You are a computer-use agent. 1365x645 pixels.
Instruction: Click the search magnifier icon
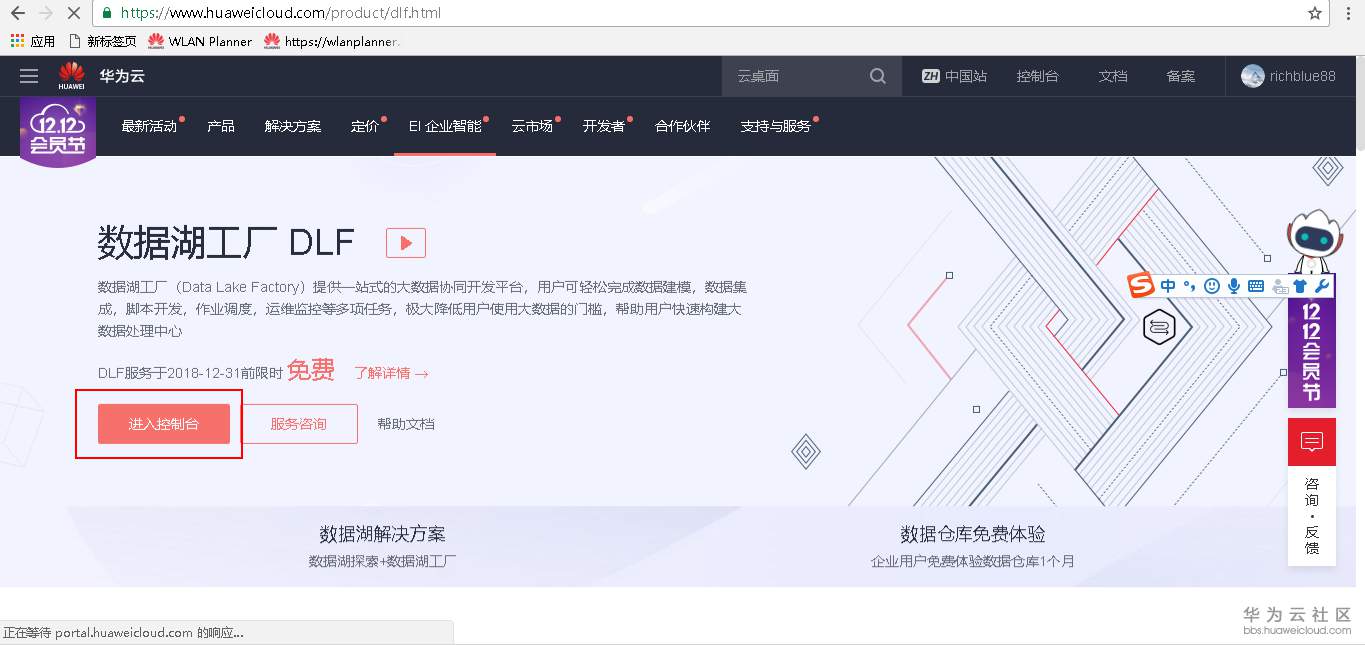pyautogui.click(x=878, y=76)
